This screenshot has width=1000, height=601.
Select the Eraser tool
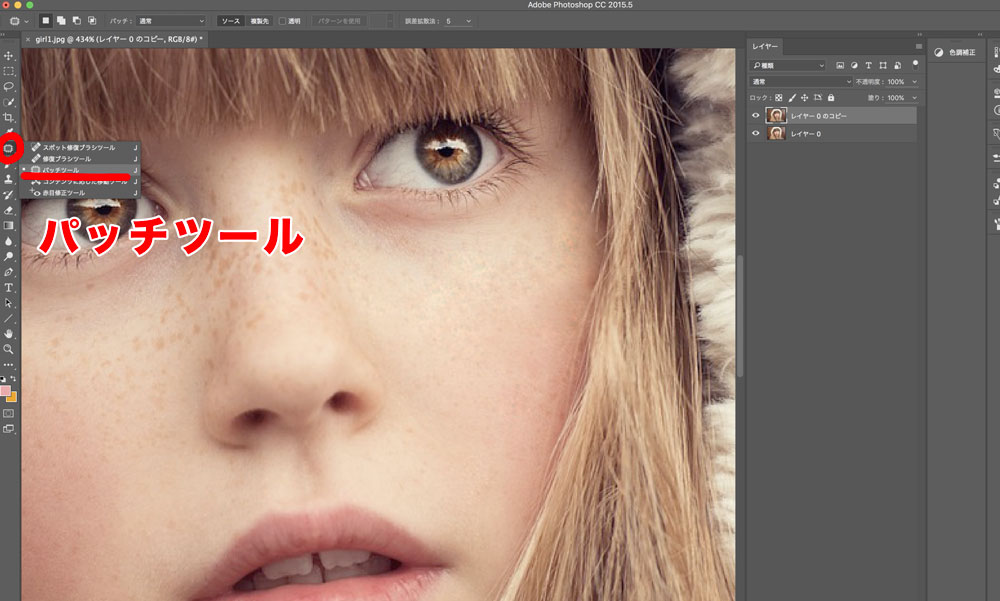[x=8, y=210]
